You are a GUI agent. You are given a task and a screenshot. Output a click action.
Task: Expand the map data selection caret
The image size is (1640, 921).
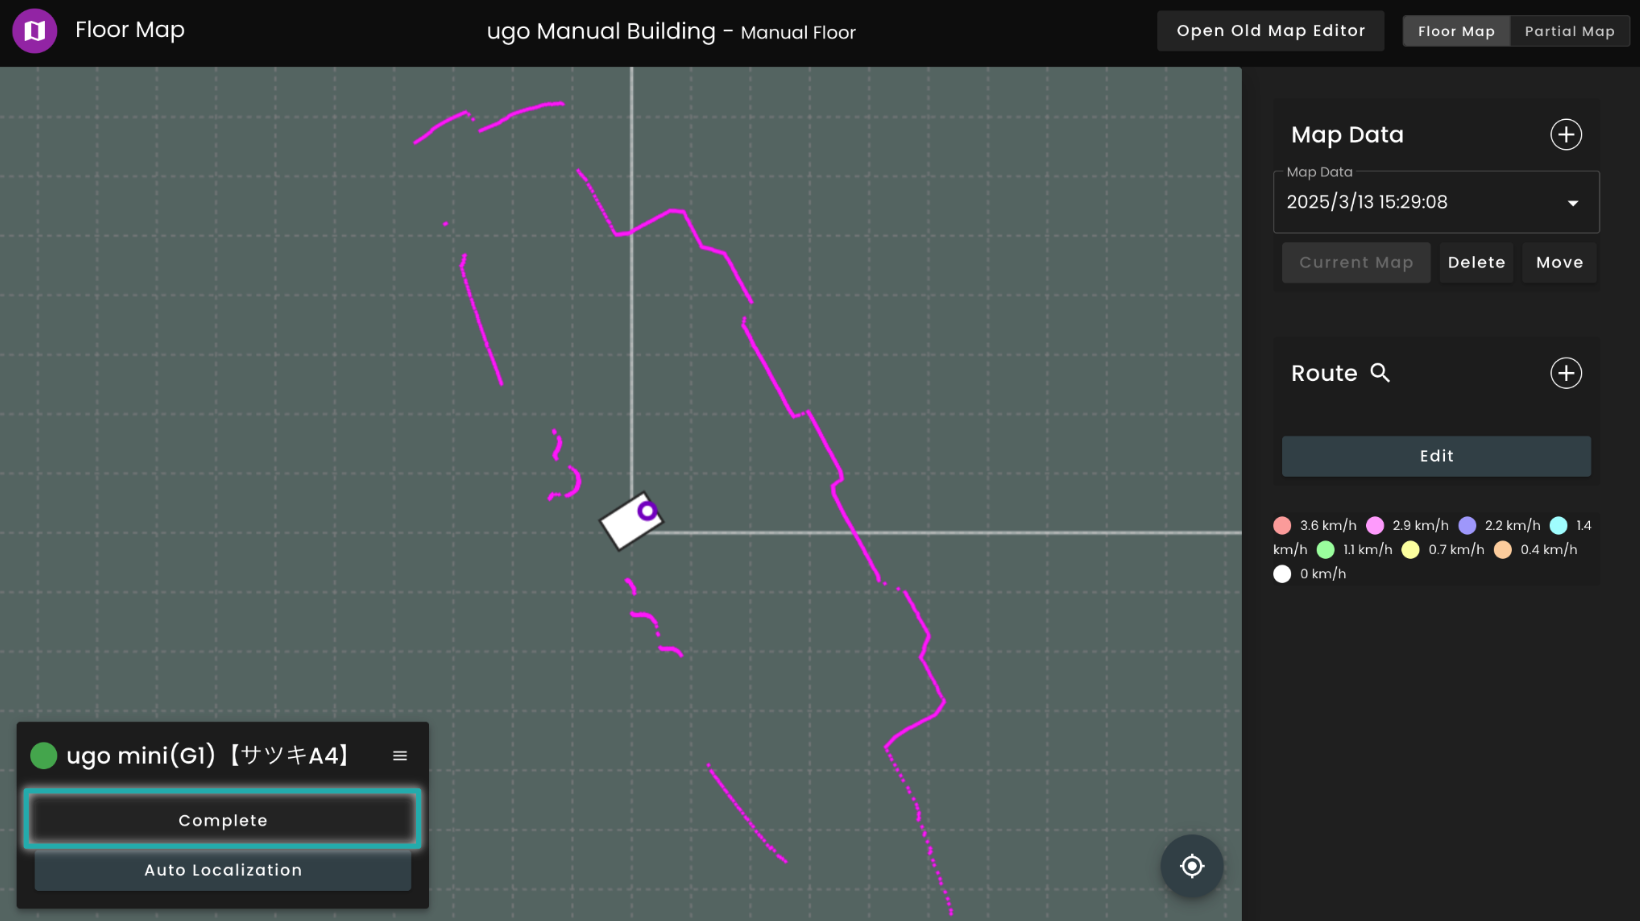coord(1573,202)
